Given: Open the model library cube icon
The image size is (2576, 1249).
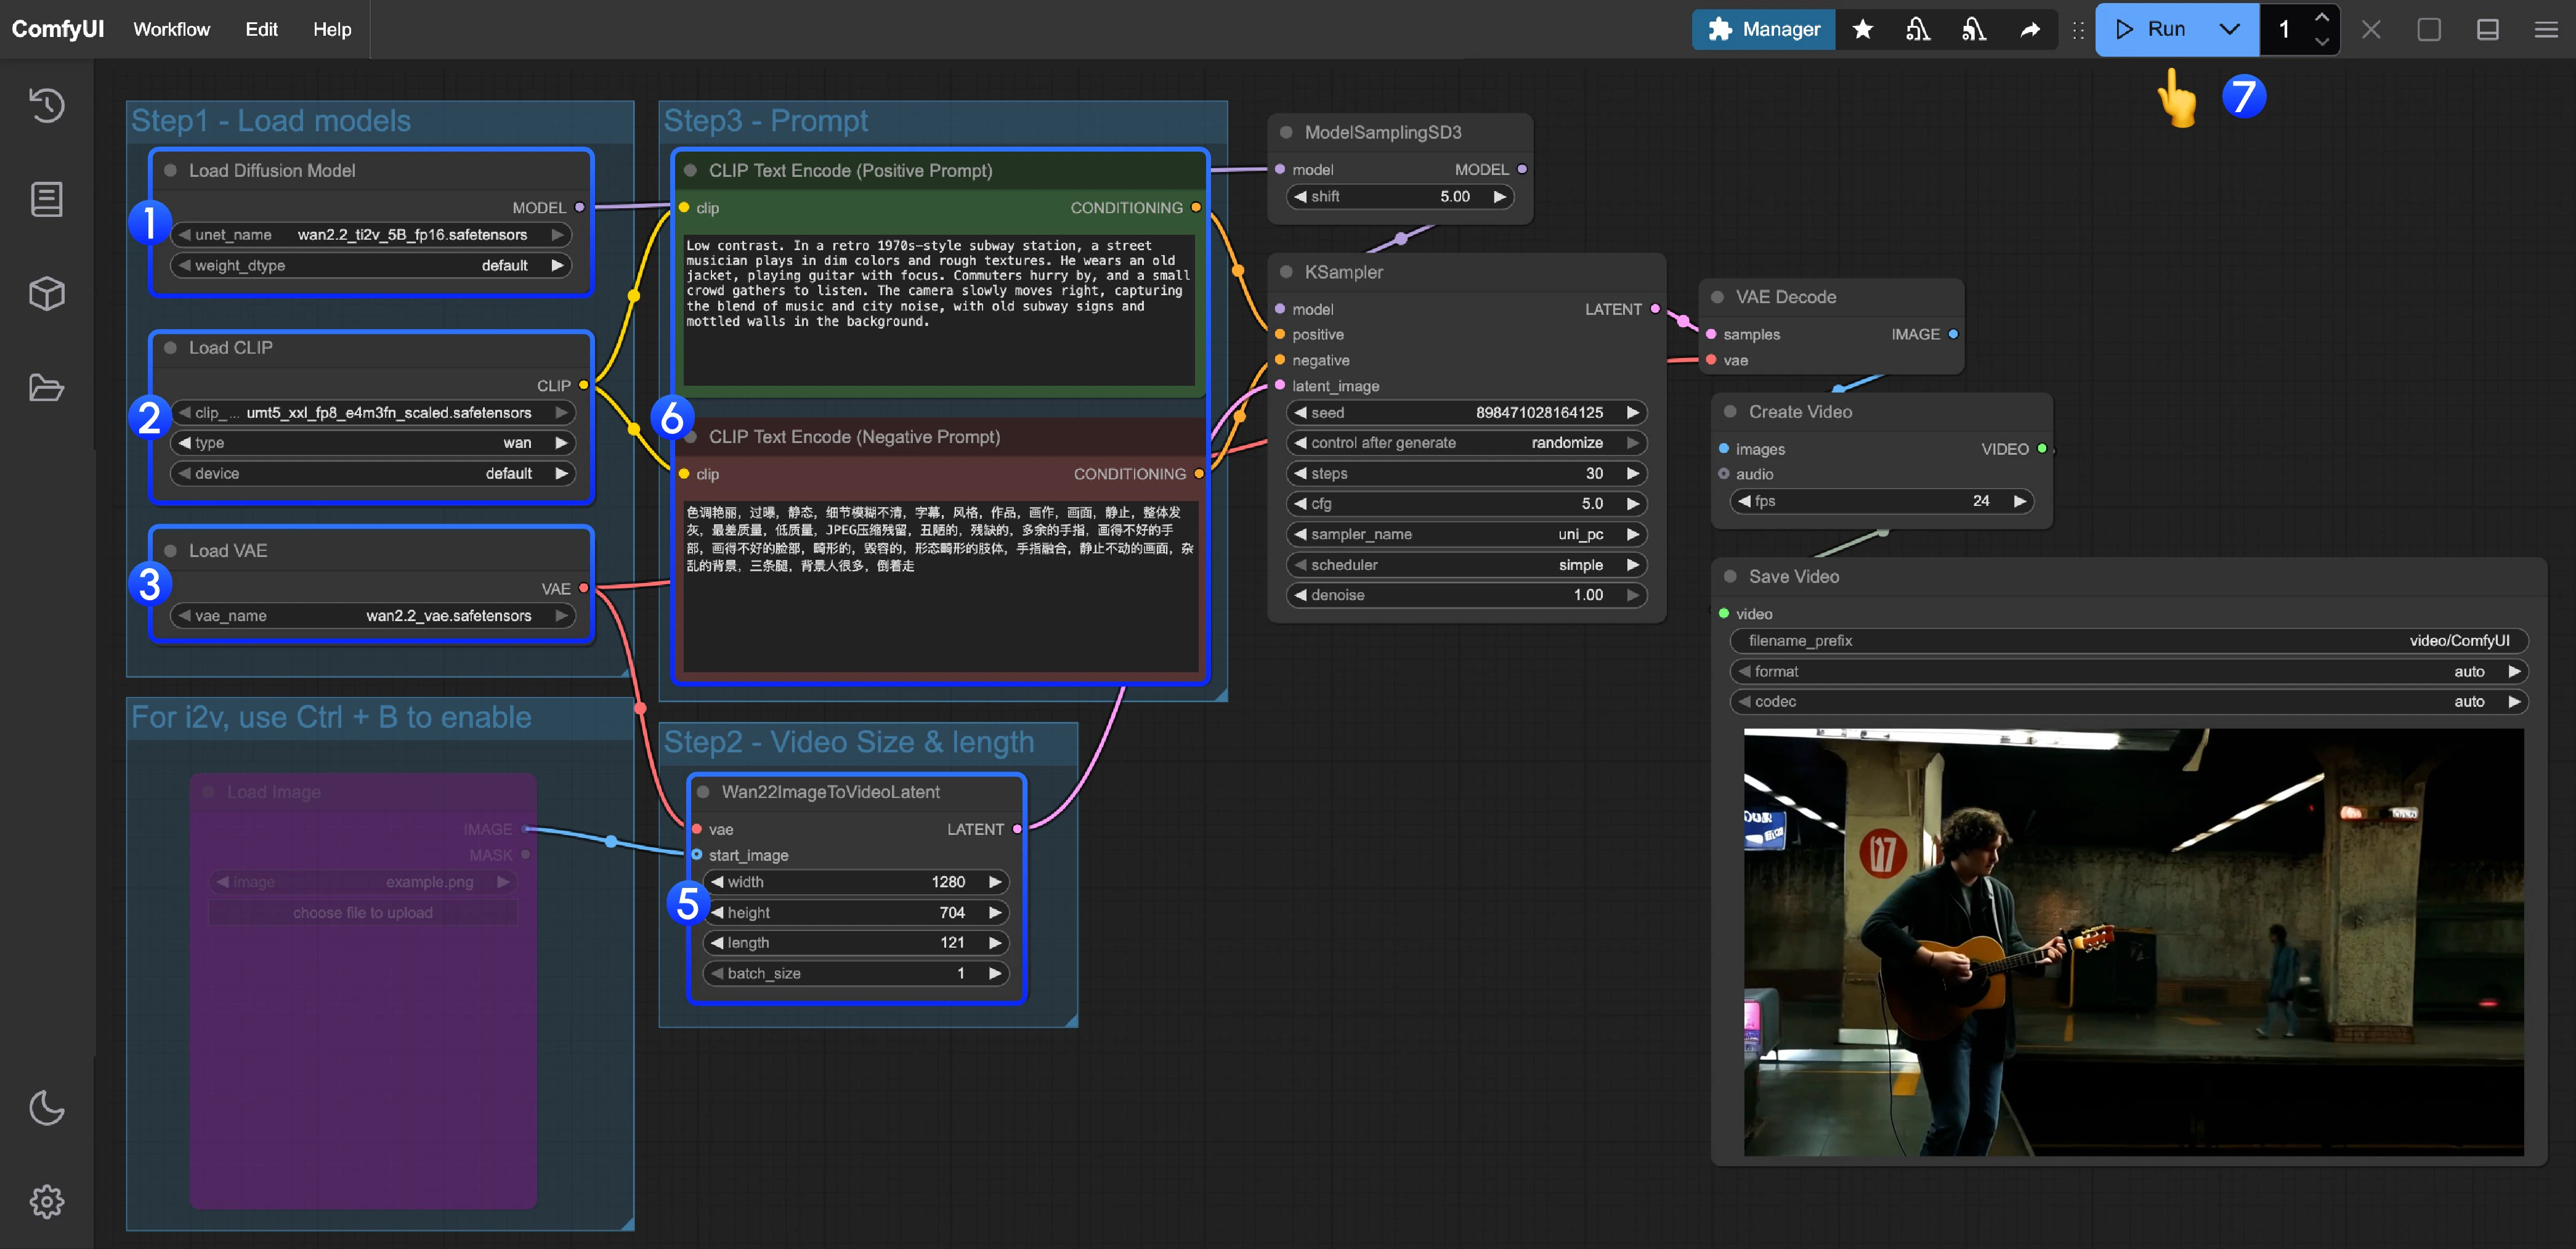Looking at the screenshot, I should pyautogui.click(x=46, y=293).
